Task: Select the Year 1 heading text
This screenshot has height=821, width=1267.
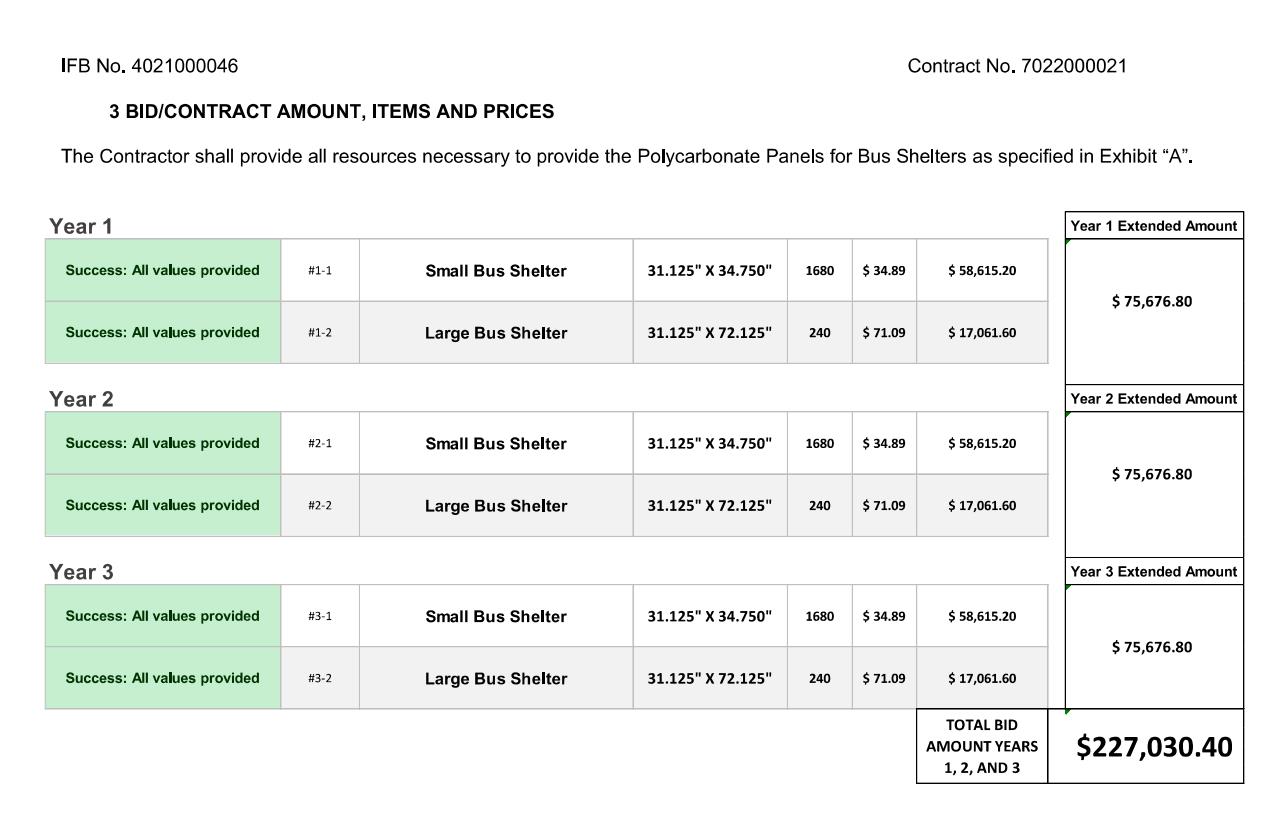Action: click(x=81, y=226)
